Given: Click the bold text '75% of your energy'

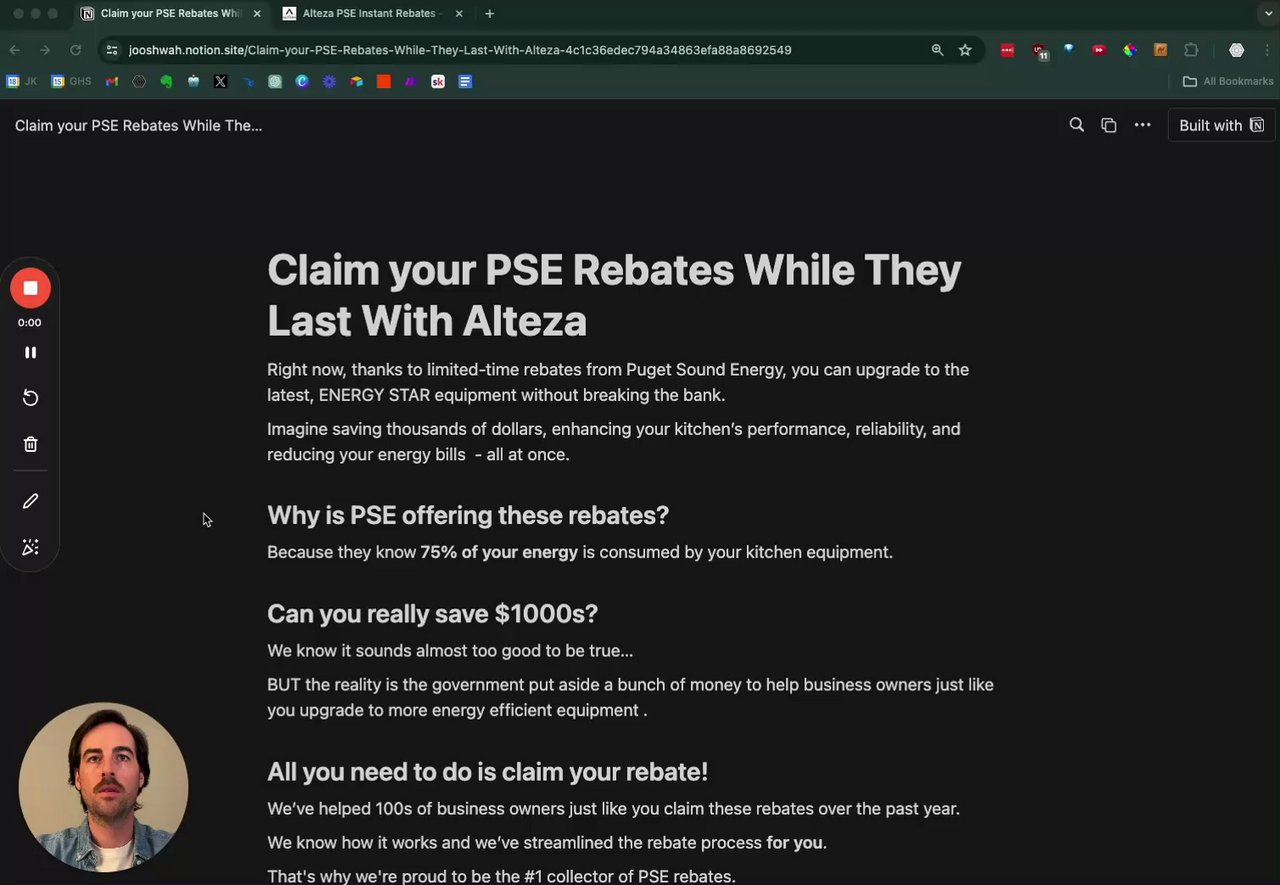Looking at the screenshot, I should coord(499,552).
